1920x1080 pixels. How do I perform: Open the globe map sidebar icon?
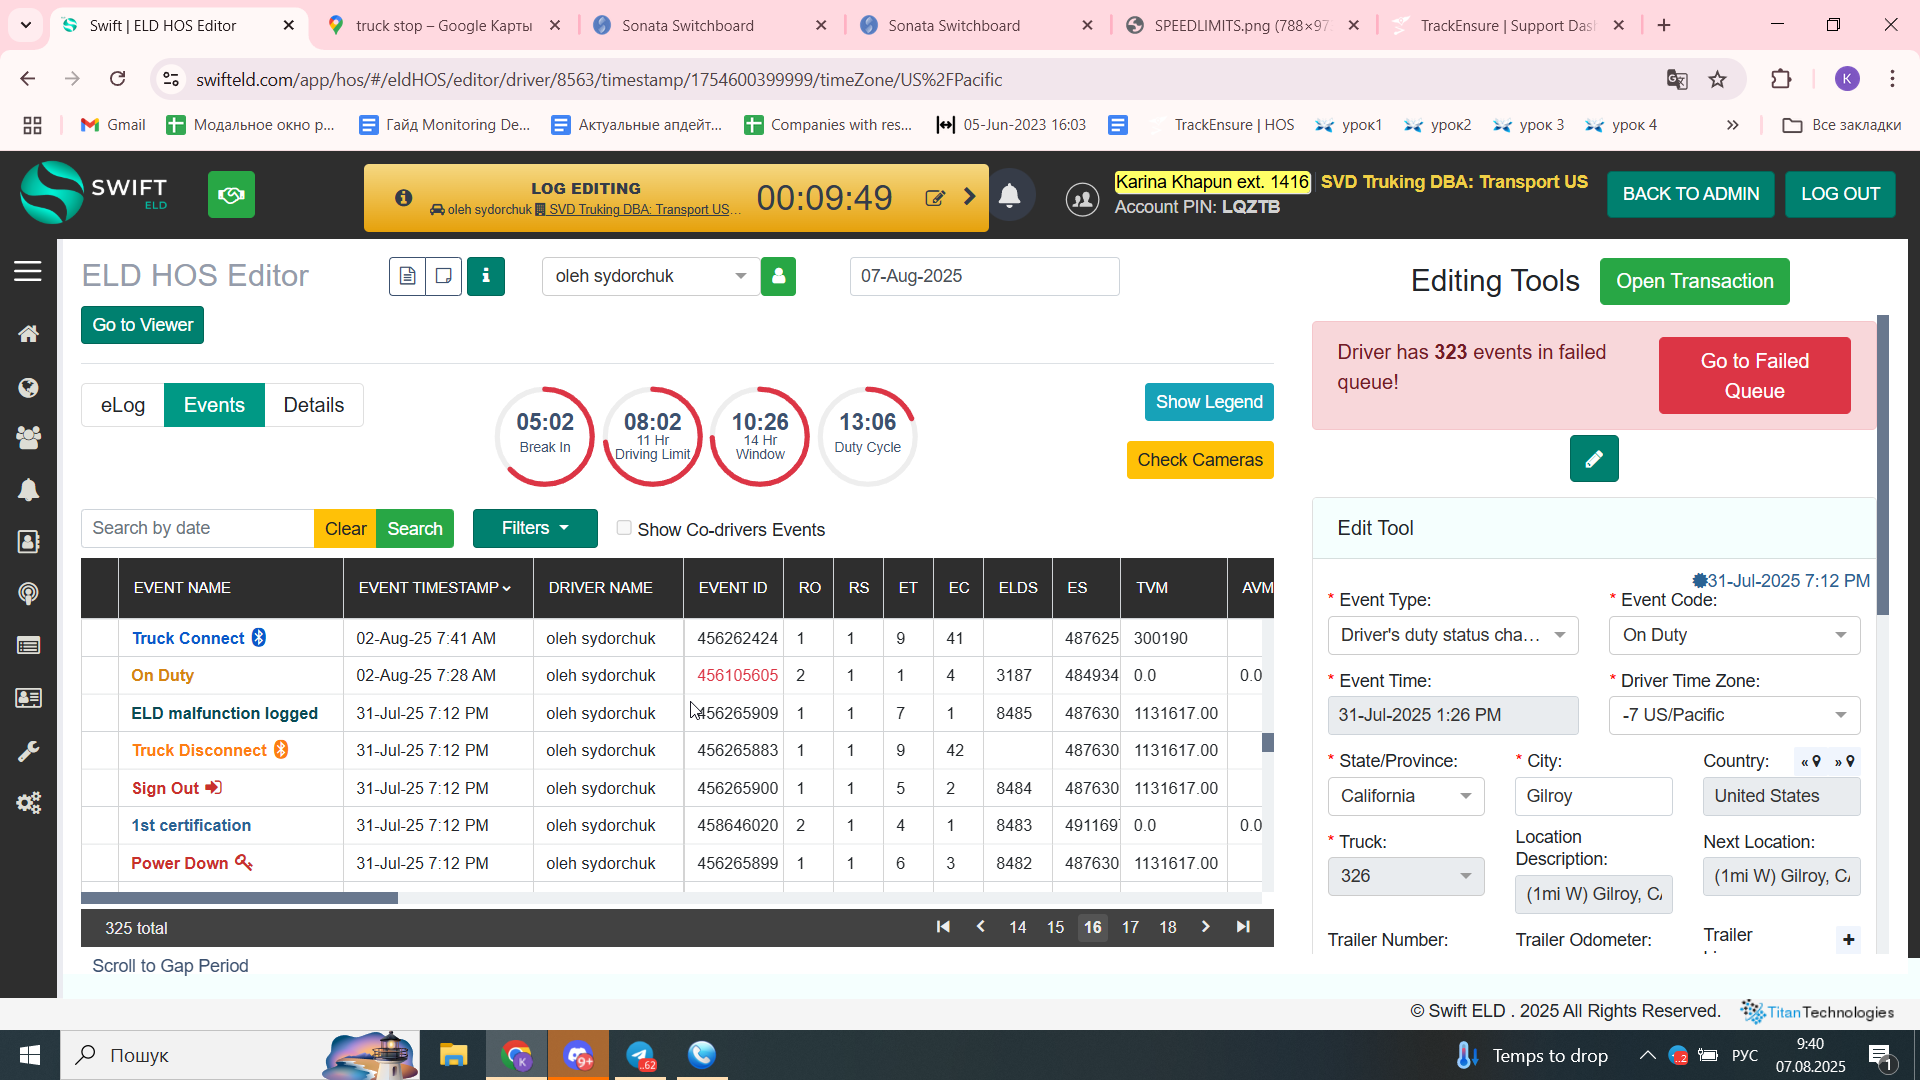click(x=28, y=388)
